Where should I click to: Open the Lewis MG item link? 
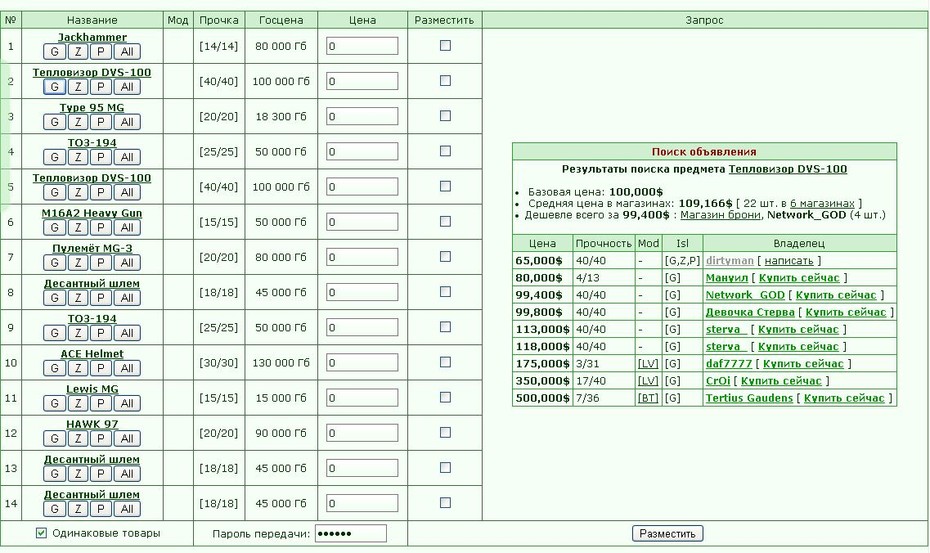pyautogui.click(x=92, y=389)
